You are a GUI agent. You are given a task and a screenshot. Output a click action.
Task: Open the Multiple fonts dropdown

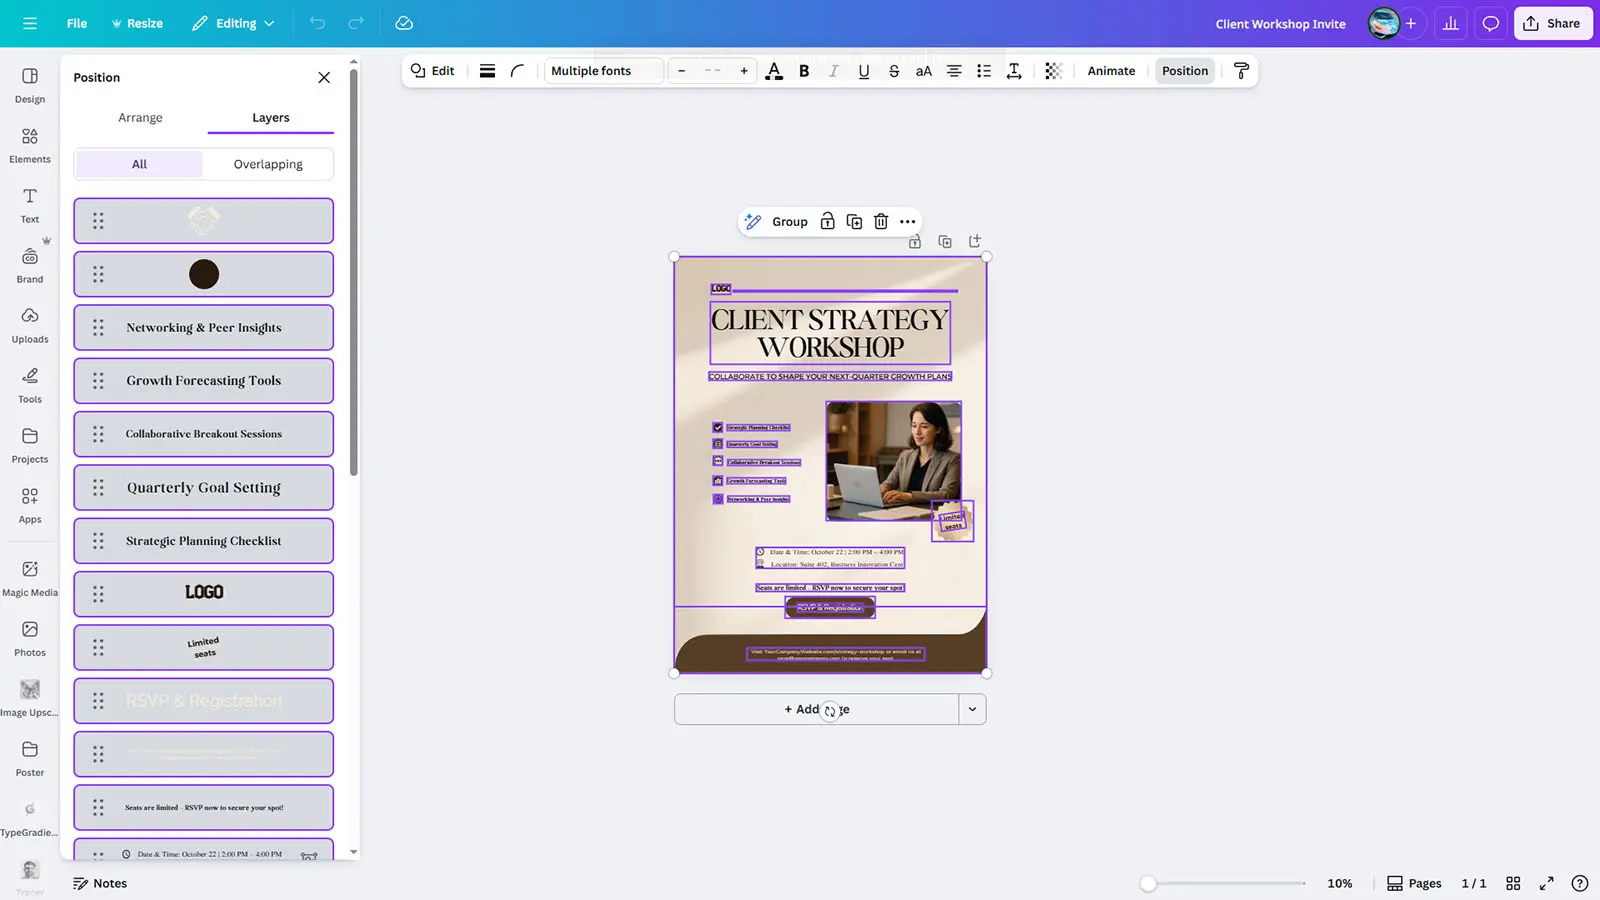coord(604,71)
